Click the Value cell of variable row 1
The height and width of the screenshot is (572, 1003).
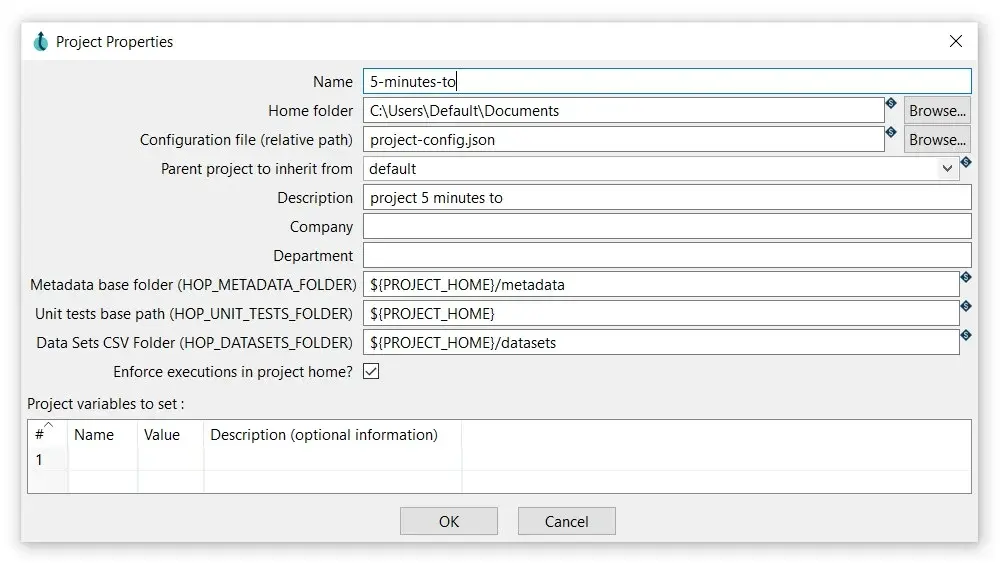(x=170, y=459)
